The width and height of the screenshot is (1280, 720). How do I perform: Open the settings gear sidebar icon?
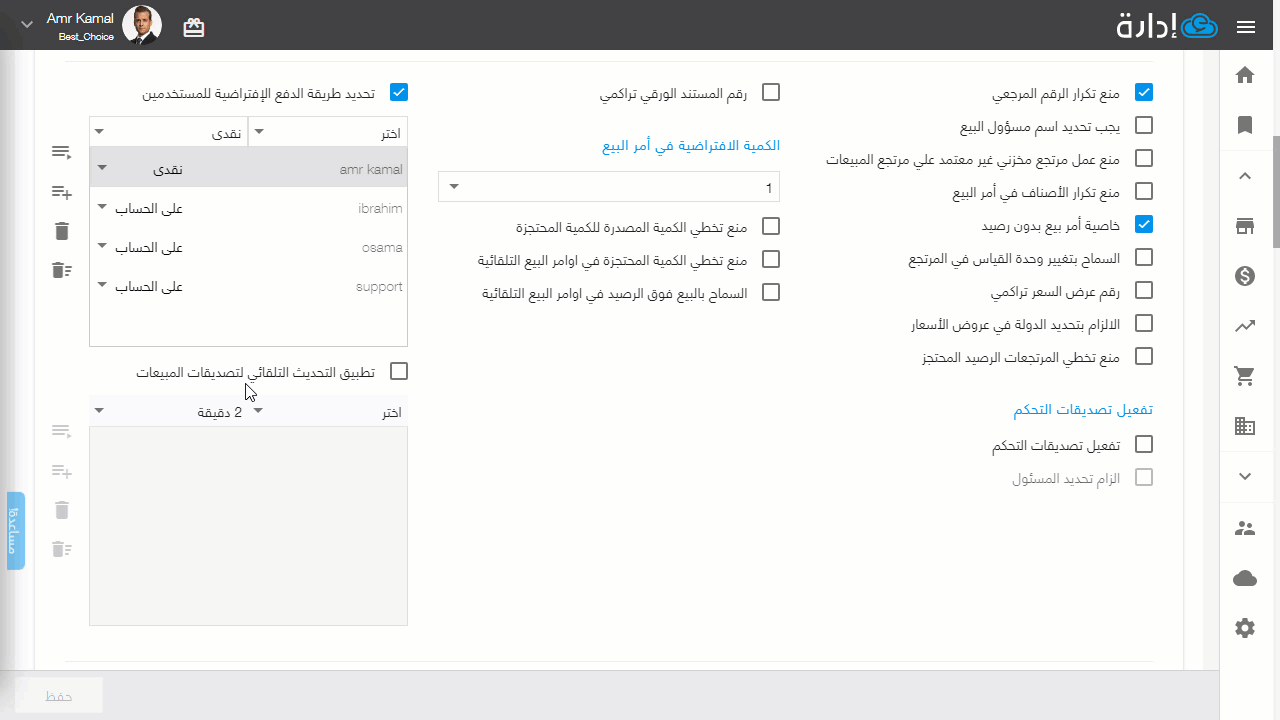1245,628
